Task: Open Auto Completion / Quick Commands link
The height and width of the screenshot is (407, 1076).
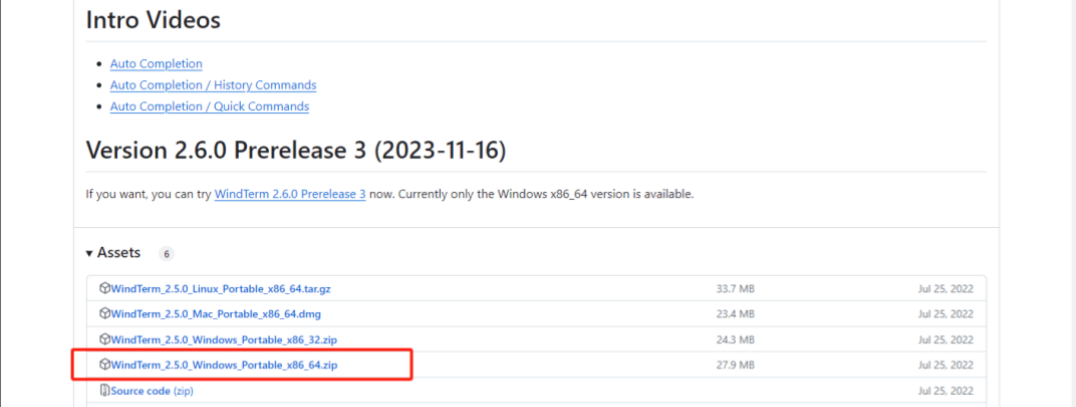Action: [209, 106]
